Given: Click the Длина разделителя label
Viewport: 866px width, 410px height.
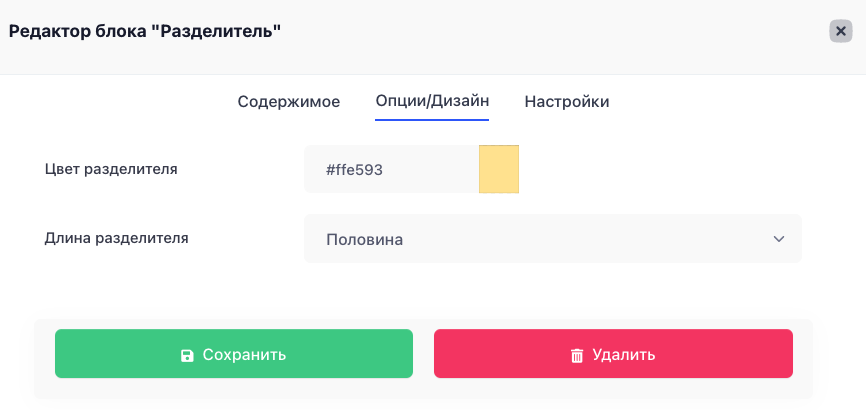Looking at the screenshot, I should coord(117,239).
